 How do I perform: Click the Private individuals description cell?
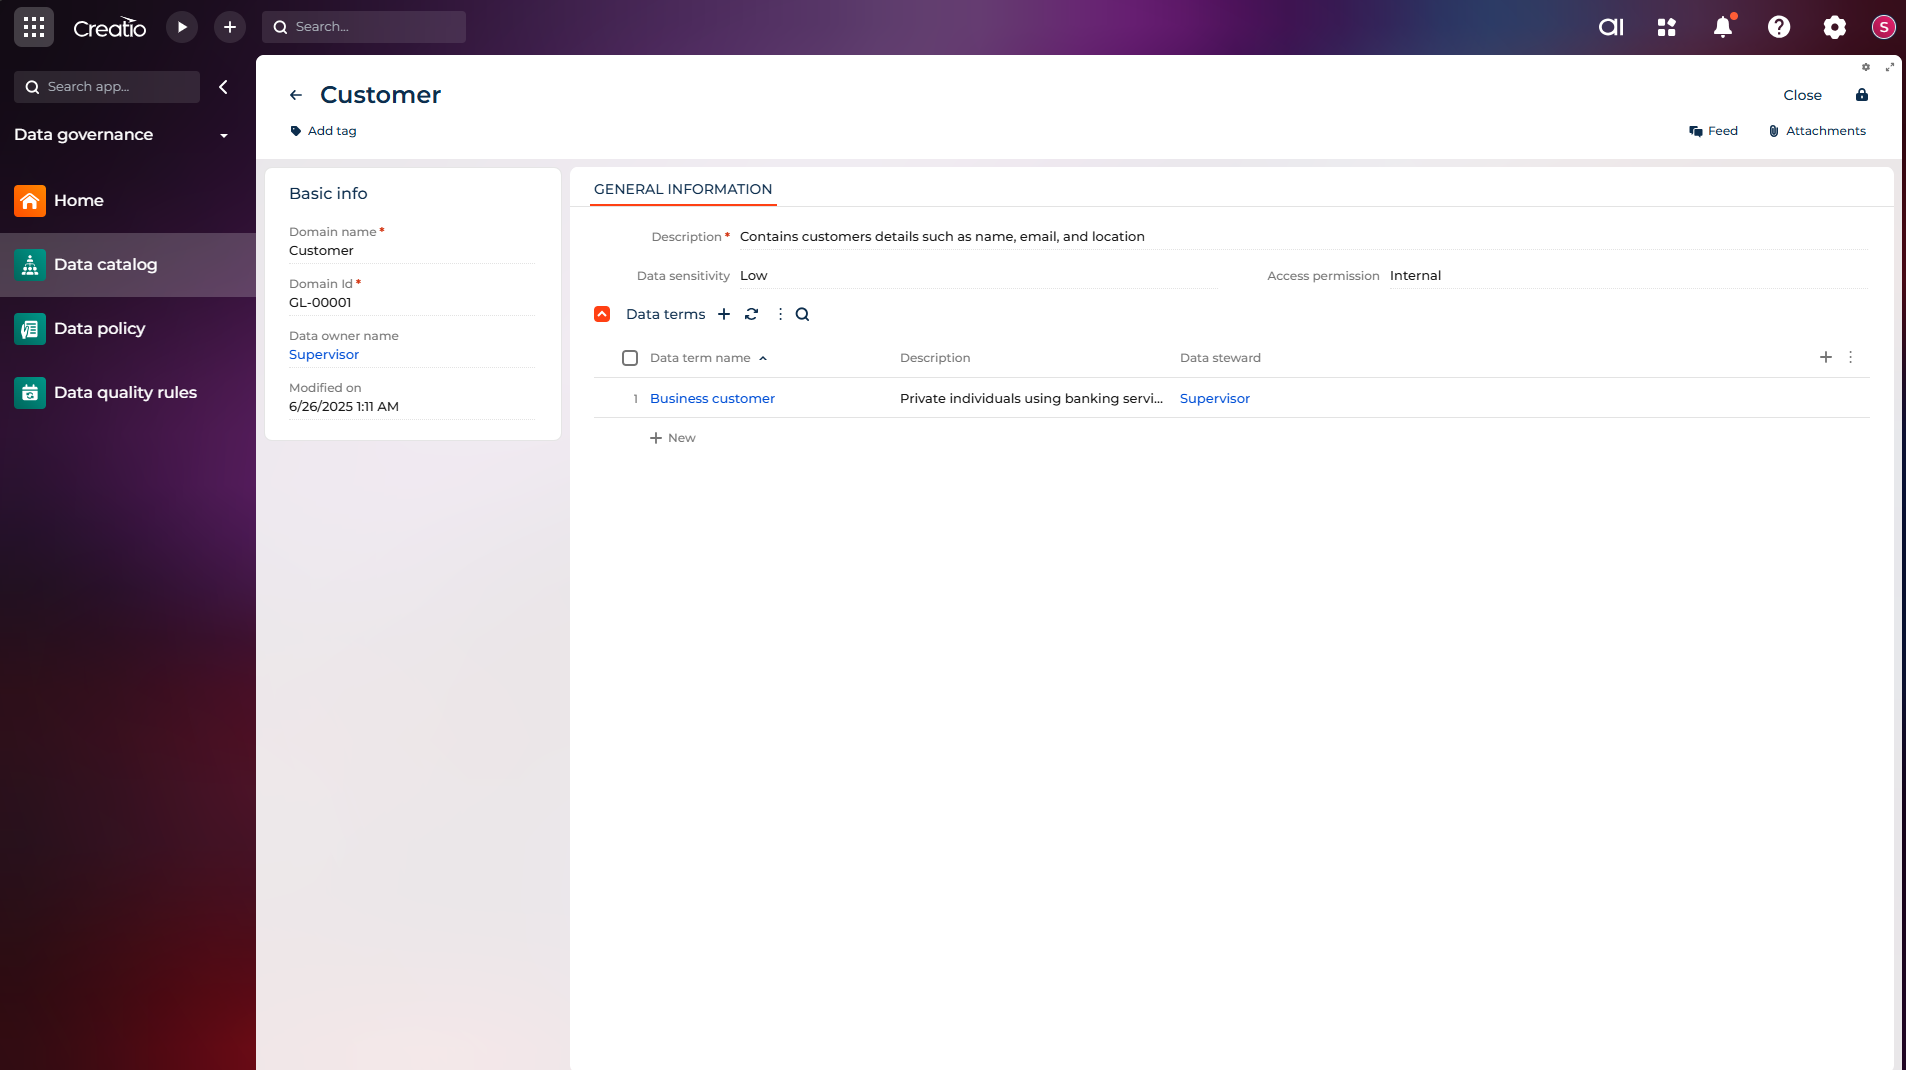[x=1031, y=398]
